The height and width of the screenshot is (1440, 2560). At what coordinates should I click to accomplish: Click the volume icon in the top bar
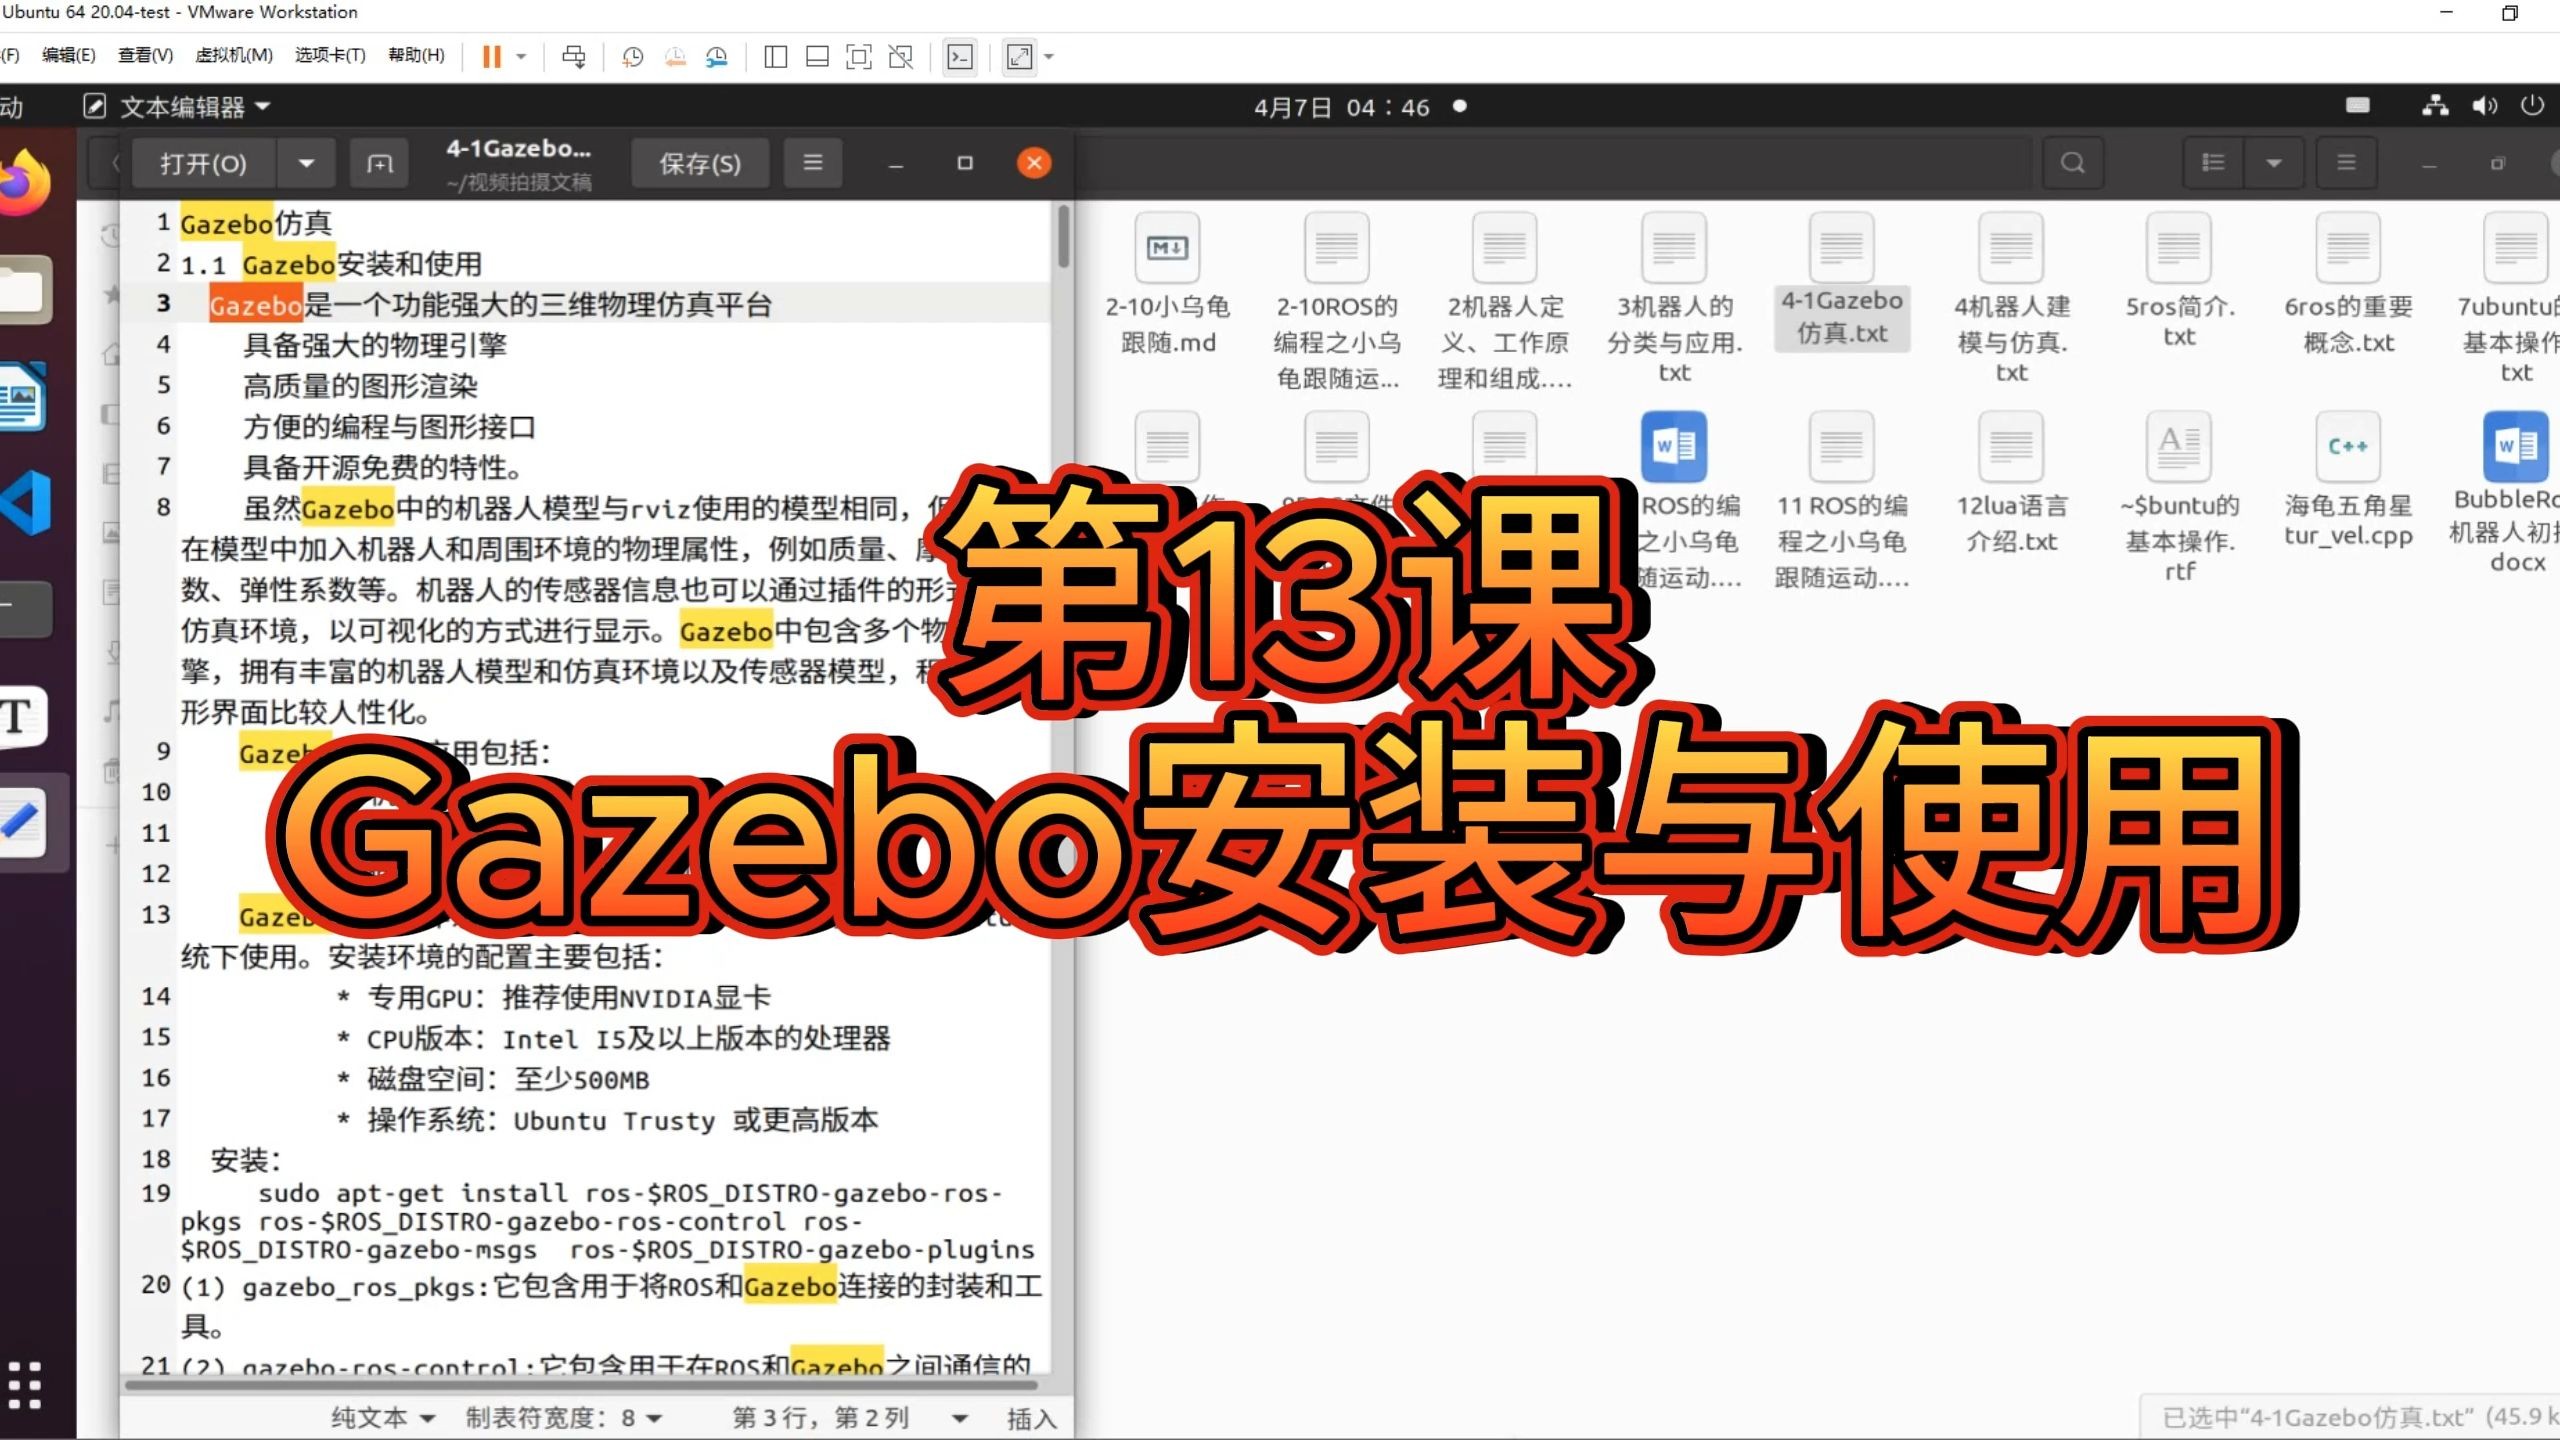(x=2484, y=106)
